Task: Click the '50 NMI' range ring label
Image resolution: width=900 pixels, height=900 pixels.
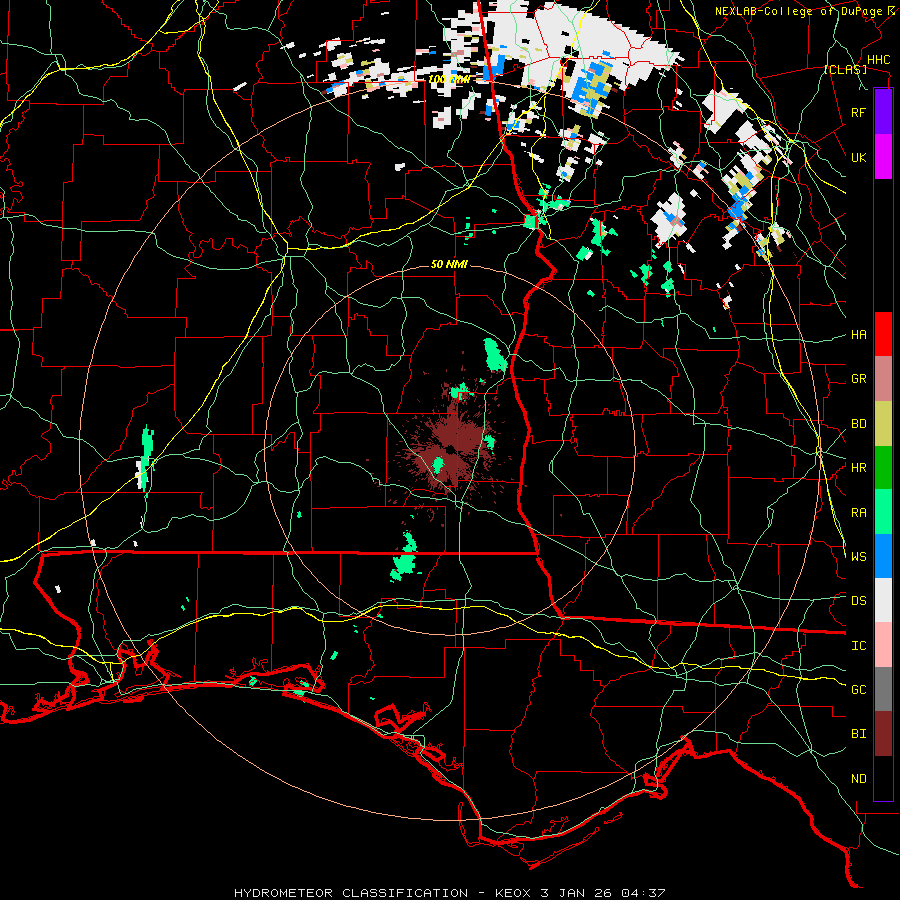Action: click(449, 264)
